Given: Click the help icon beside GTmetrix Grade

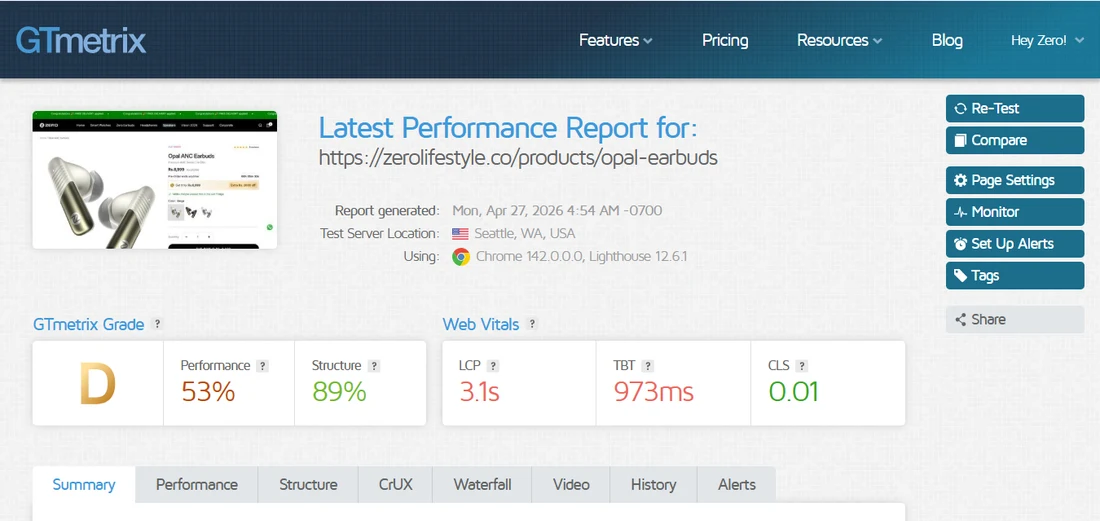Looking at the screenshot, I should tap(157, 324).
